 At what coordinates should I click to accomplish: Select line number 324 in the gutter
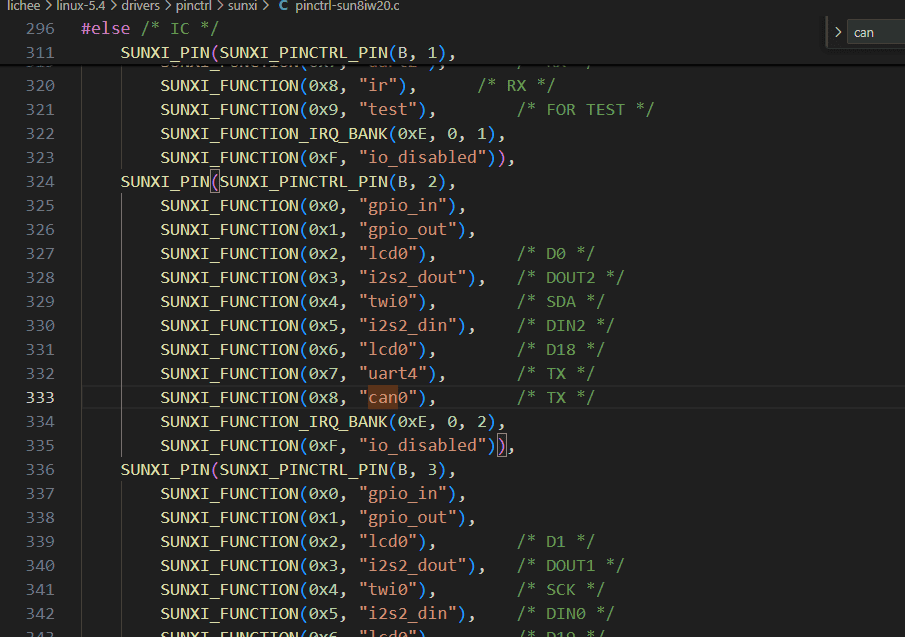coord(40,181)
